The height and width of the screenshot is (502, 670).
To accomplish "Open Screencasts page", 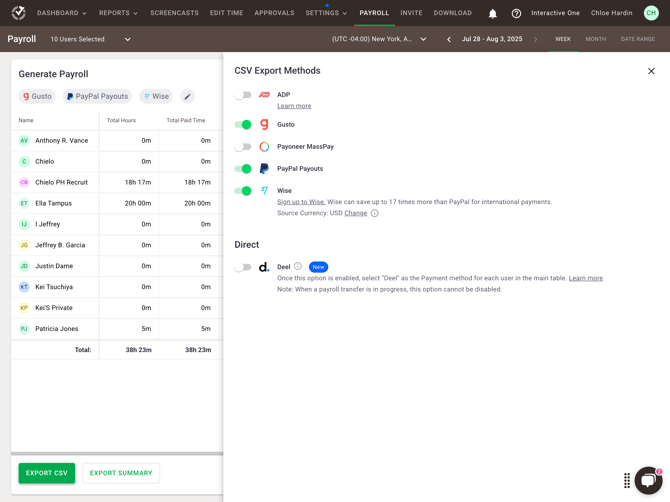I will point(174,13).
